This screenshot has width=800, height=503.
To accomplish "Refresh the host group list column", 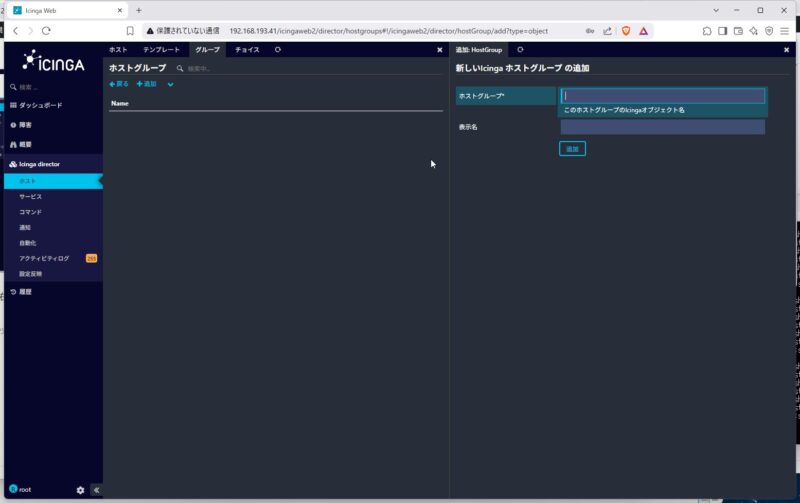I will [278, 49].
